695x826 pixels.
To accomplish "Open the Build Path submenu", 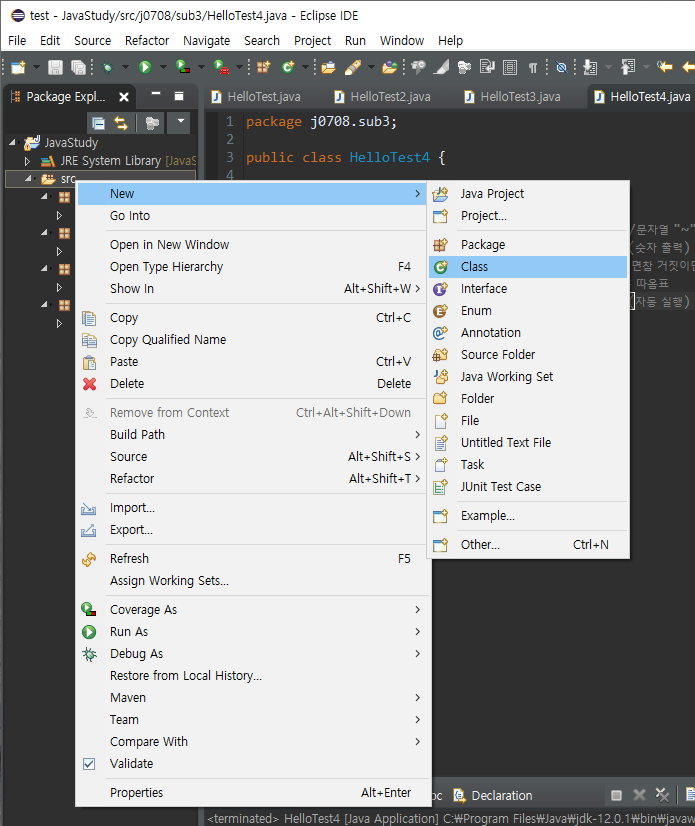I will pyautogui.click(x=252, y=435).
